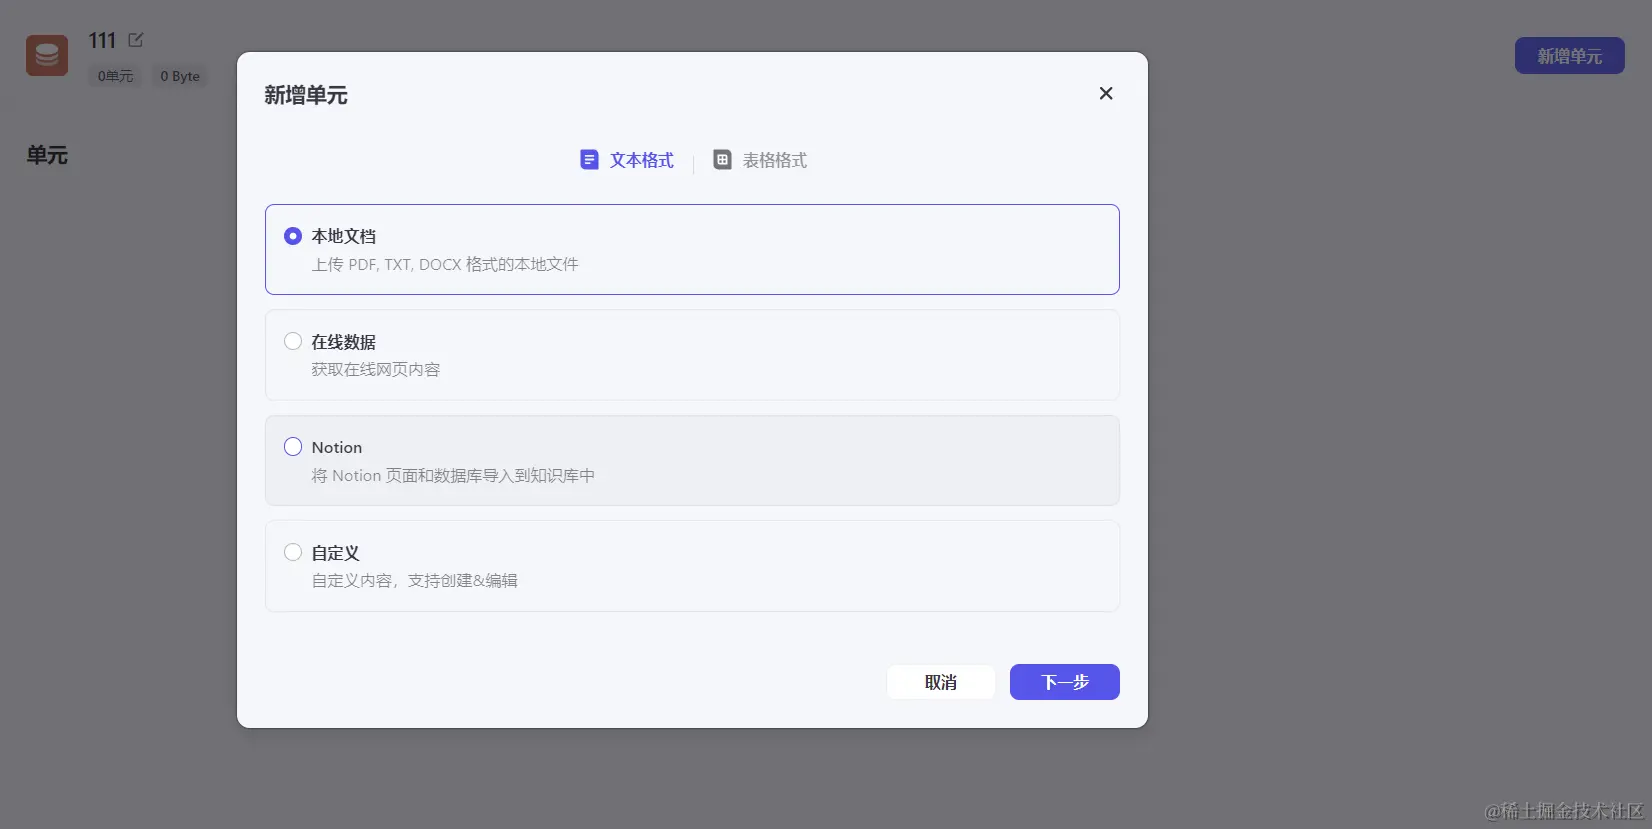Click description 自定义内容，支持创建&编辑
This screenshot has height=829, width=1652.
click(415, 581)
